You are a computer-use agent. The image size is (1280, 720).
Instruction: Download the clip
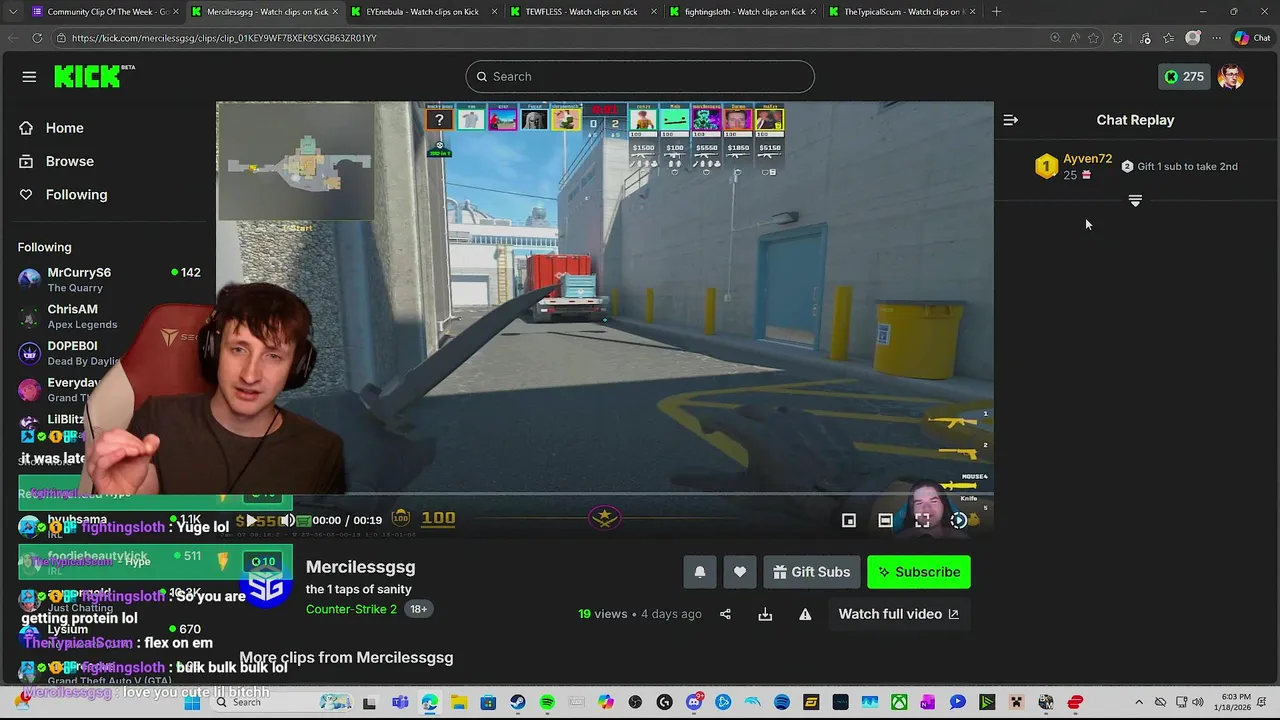pyautogui.click(x=765, y=614)
